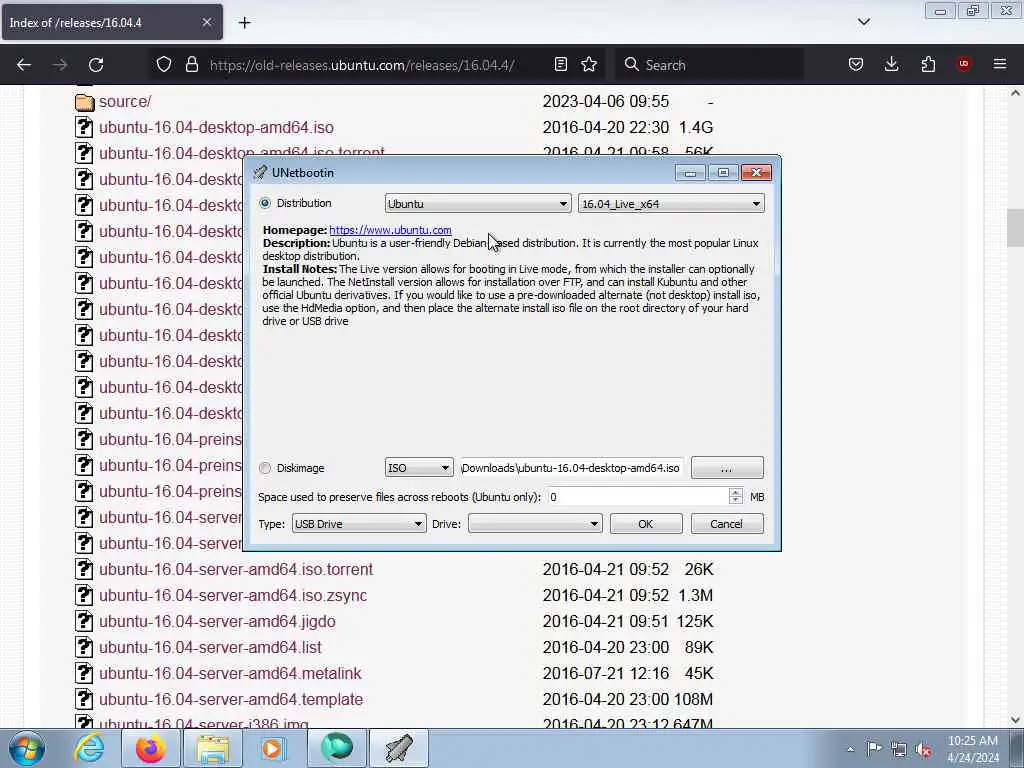Show hidden system tray icons arrow

(850, 750)
